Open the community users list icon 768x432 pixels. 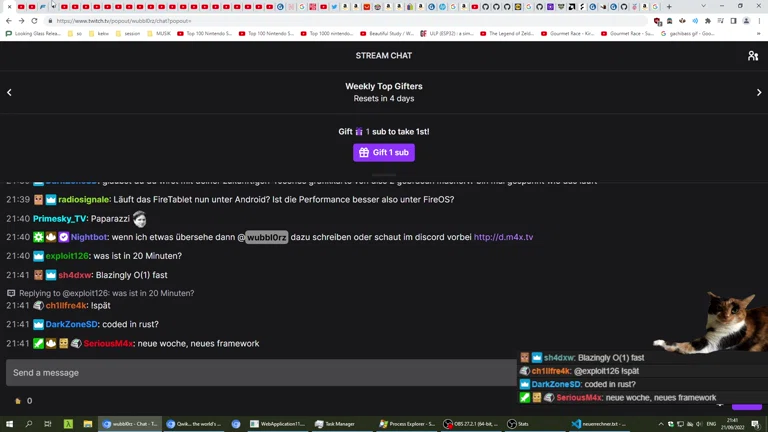click(753, 56)
